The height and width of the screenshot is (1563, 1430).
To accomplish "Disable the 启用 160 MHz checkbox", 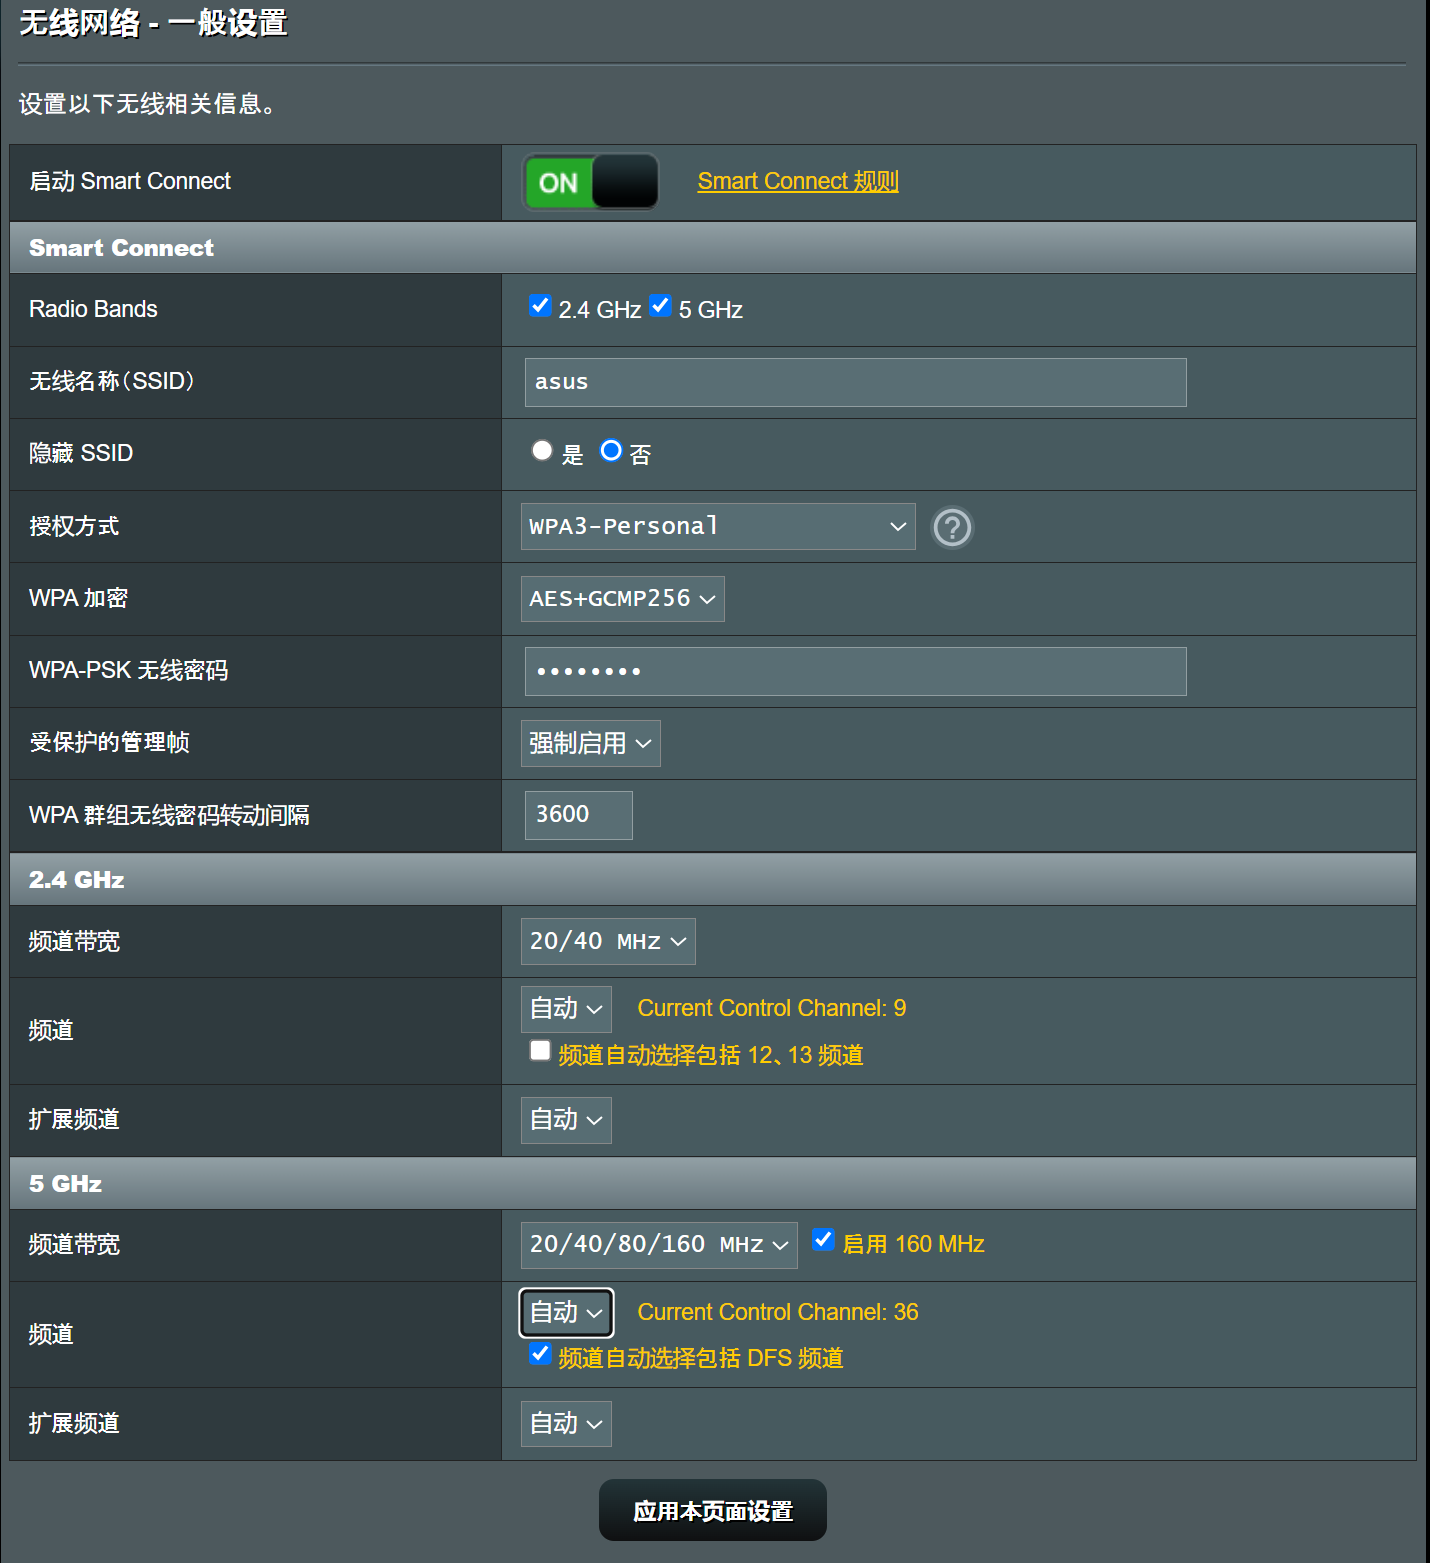I will click(x=823, y=1240).
